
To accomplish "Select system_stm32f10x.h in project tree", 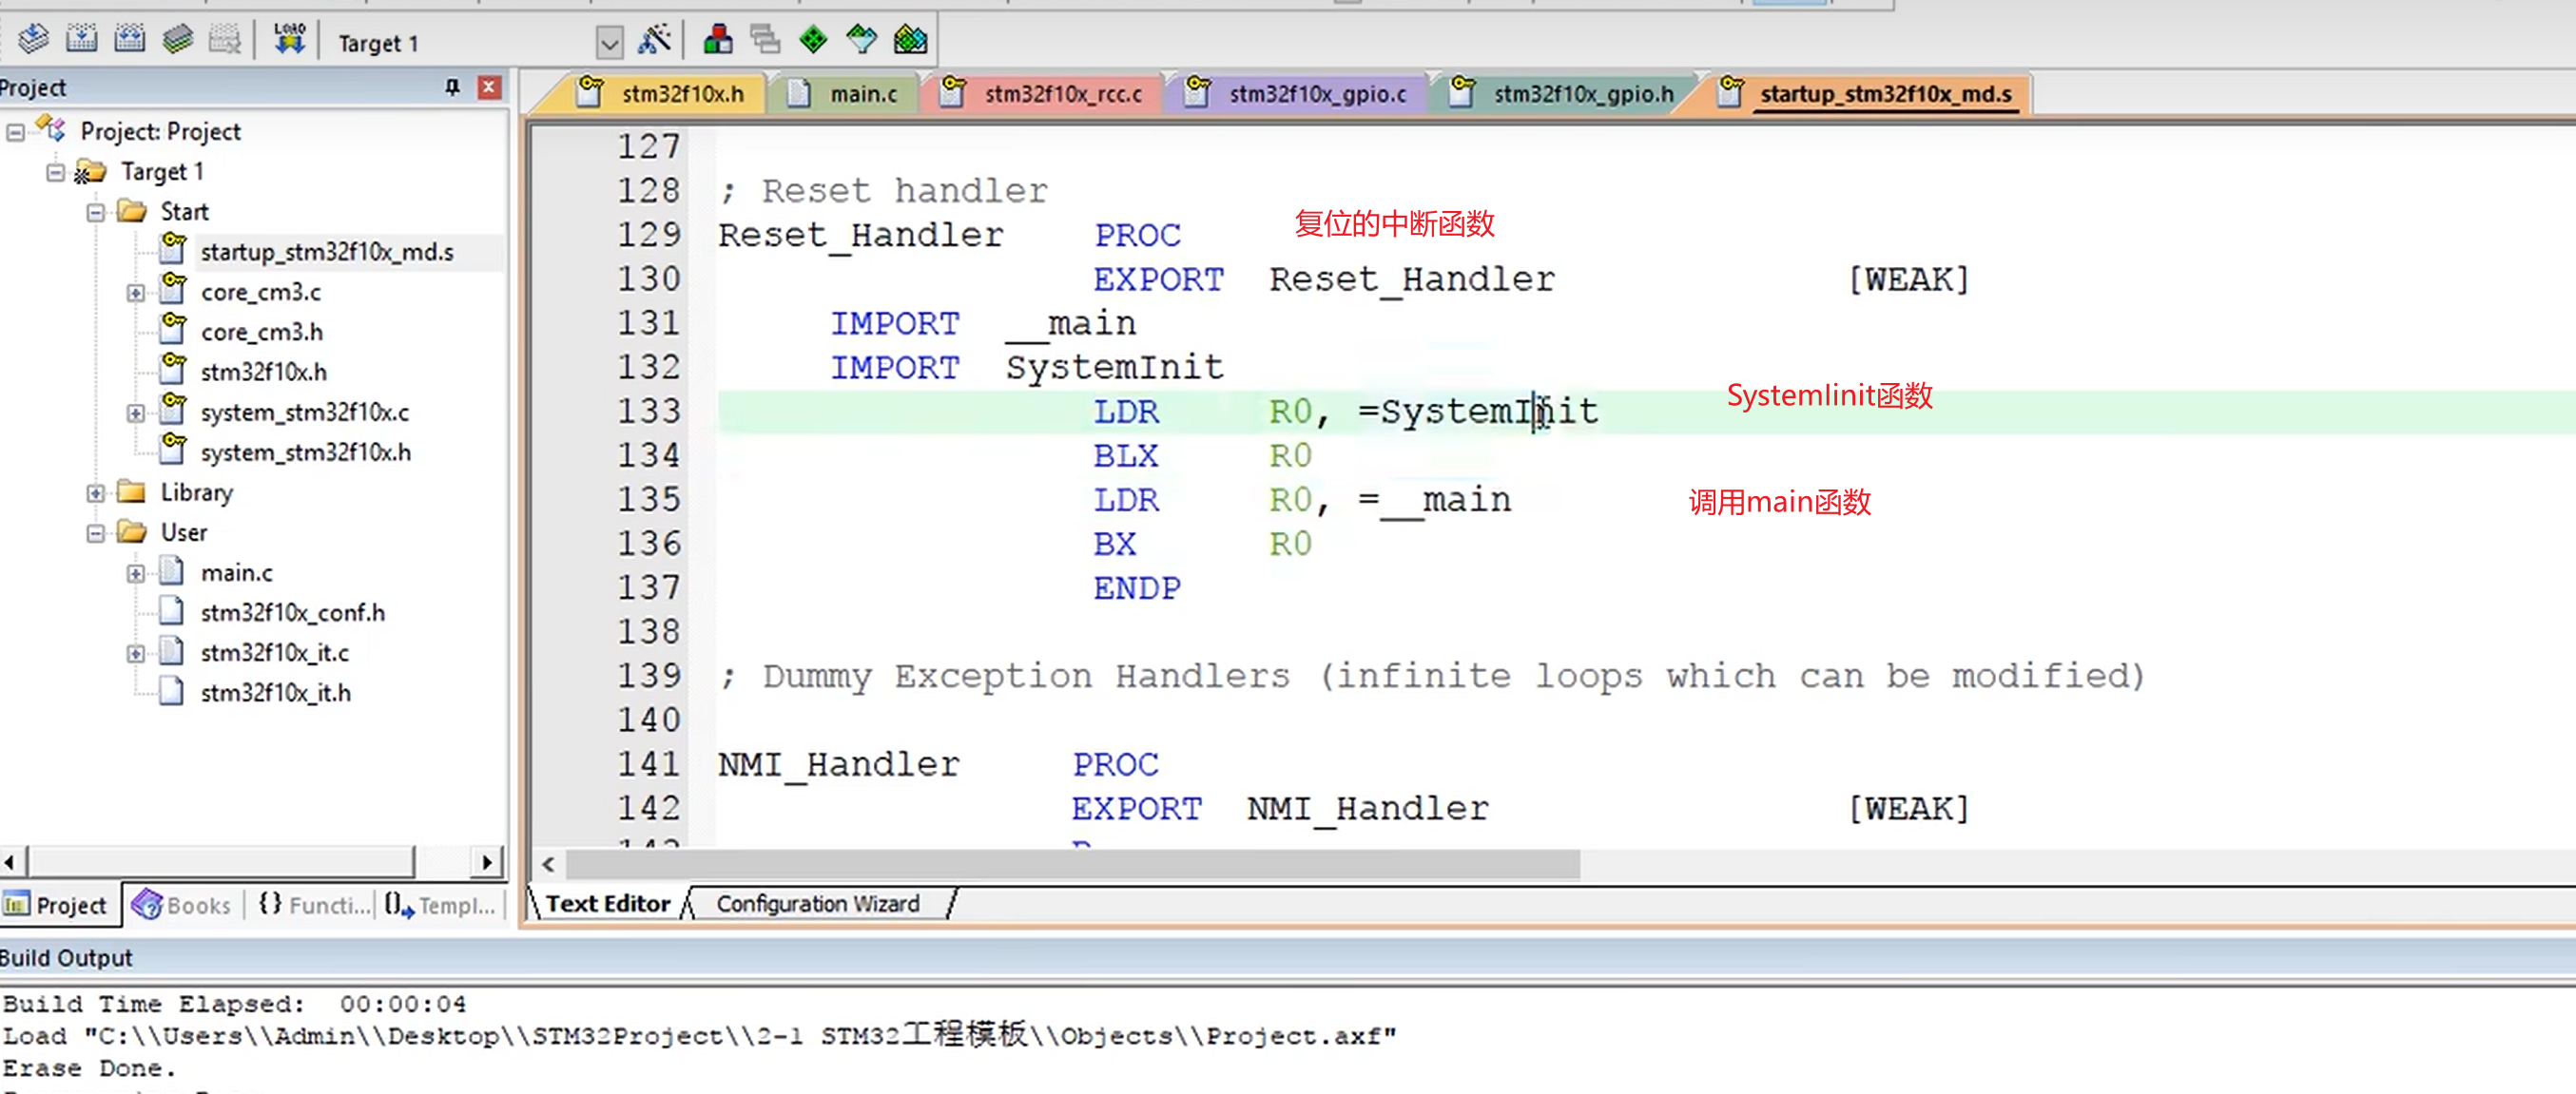I will coord(306,452).
